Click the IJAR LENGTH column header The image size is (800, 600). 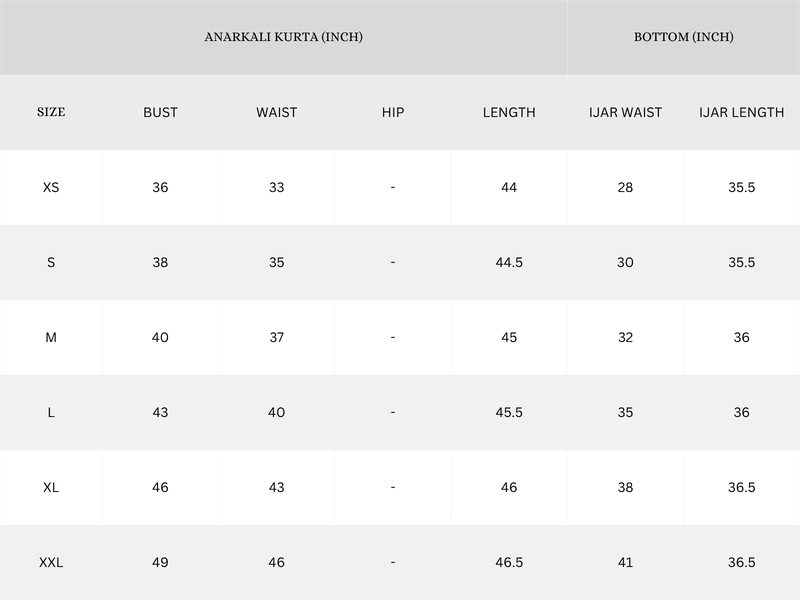click(x=741, y=112)
